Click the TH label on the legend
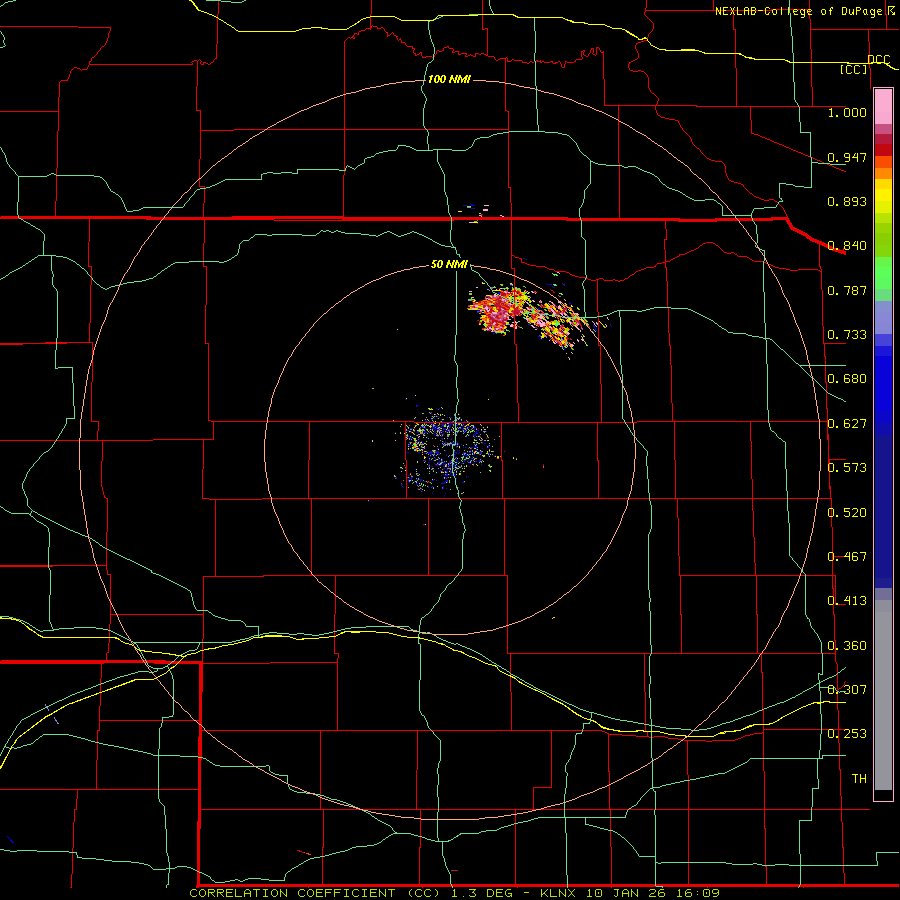The image size is (900, 900). tap(859, 778)
